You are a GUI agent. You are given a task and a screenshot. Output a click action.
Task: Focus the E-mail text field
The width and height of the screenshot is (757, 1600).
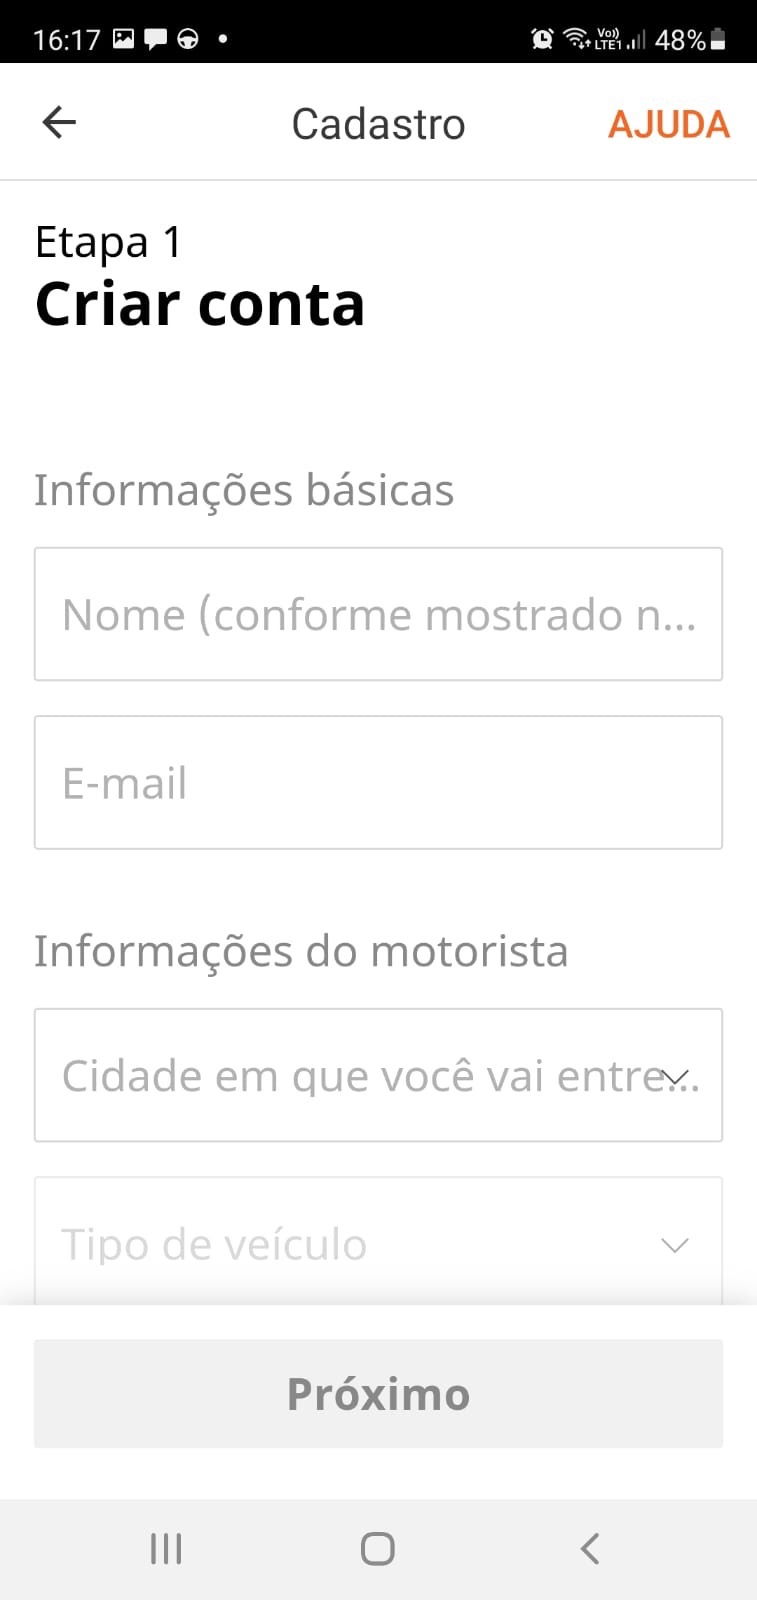[378, 782]
